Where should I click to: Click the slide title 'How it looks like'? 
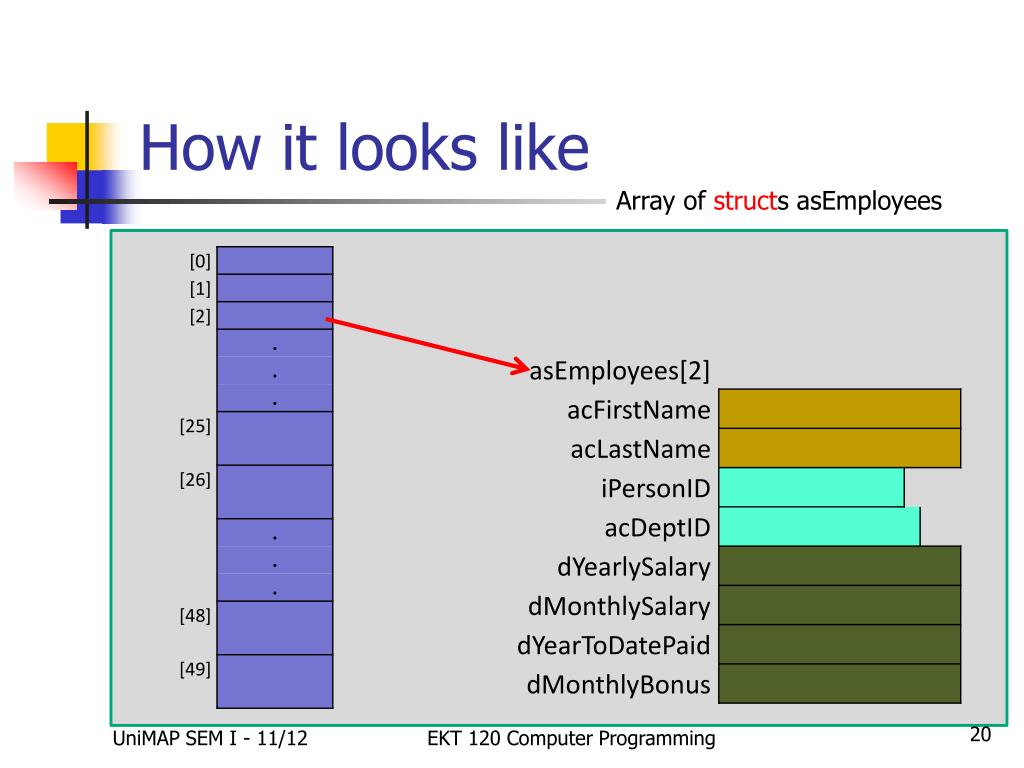(364, 148)
